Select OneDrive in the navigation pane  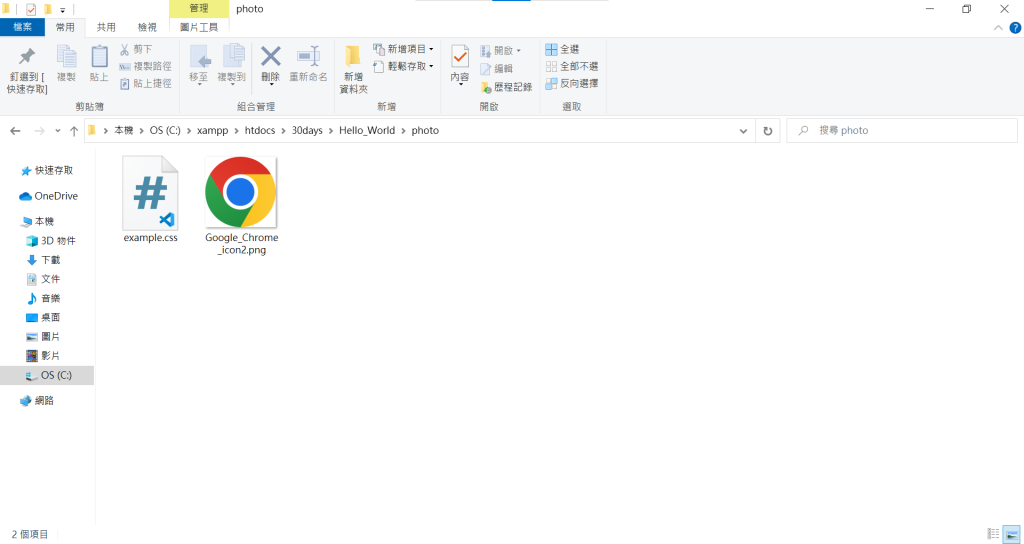click(x=48, y=196)
